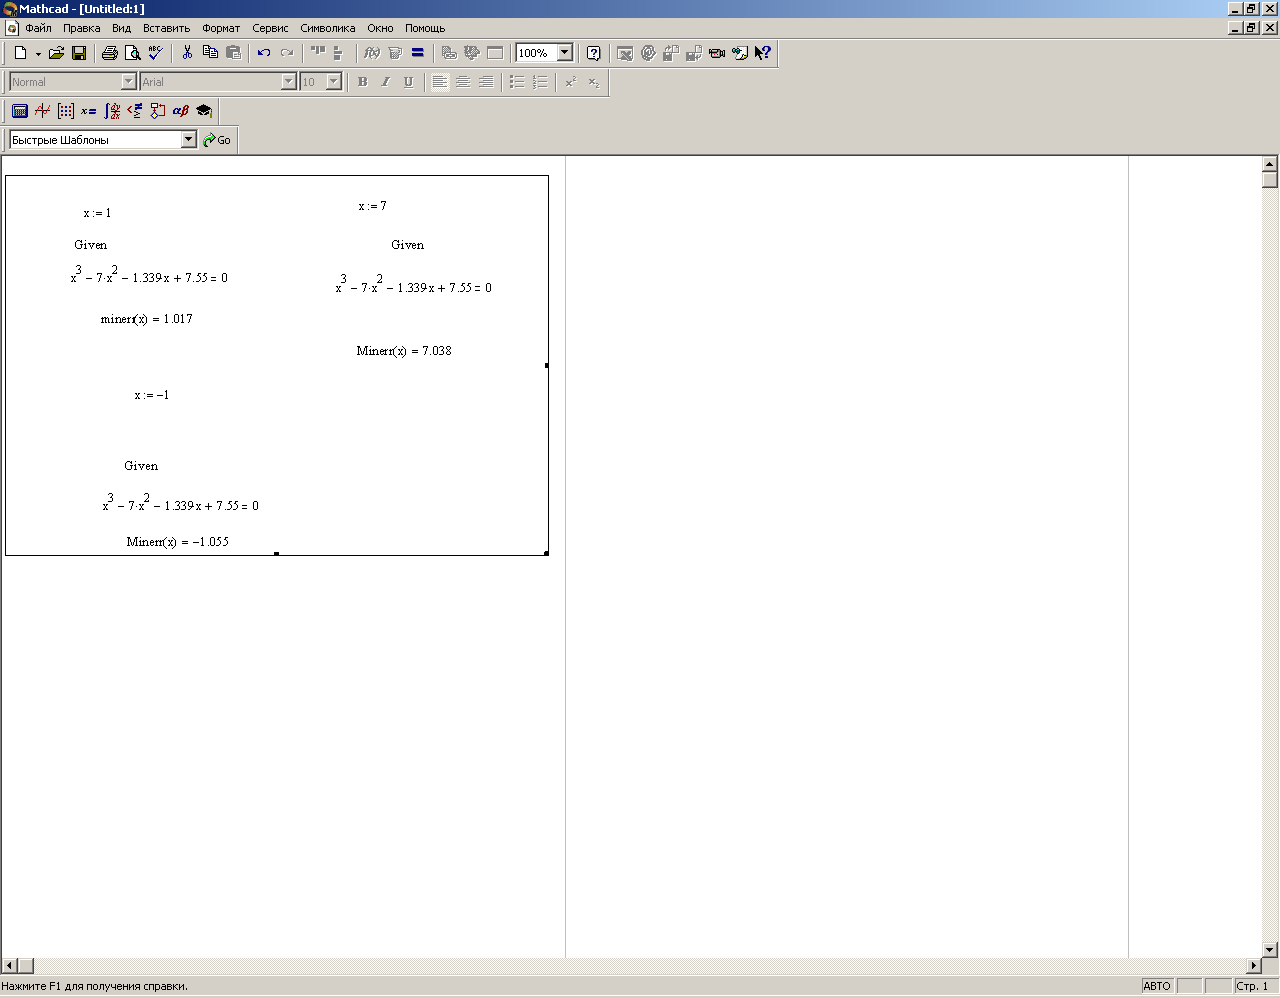The height and width of the screenshot is (998, 1280).
Task: Toggle bulleted list formatting
Action: coord(517,82)
